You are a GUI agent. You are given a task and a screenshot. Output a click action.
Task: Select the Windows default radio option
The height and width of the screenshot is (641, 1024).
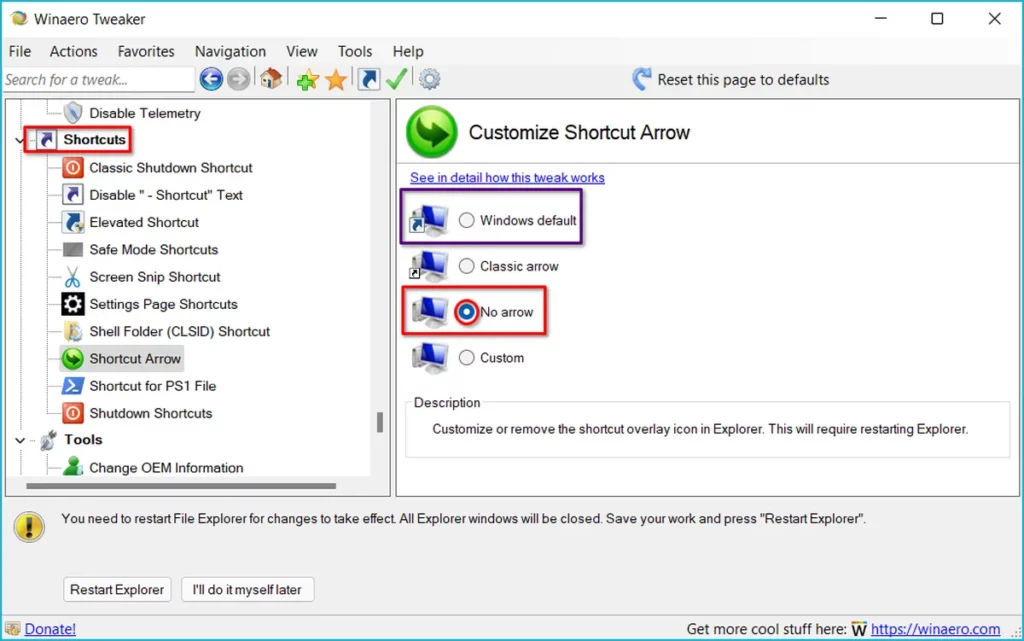[x=467, y=220]
